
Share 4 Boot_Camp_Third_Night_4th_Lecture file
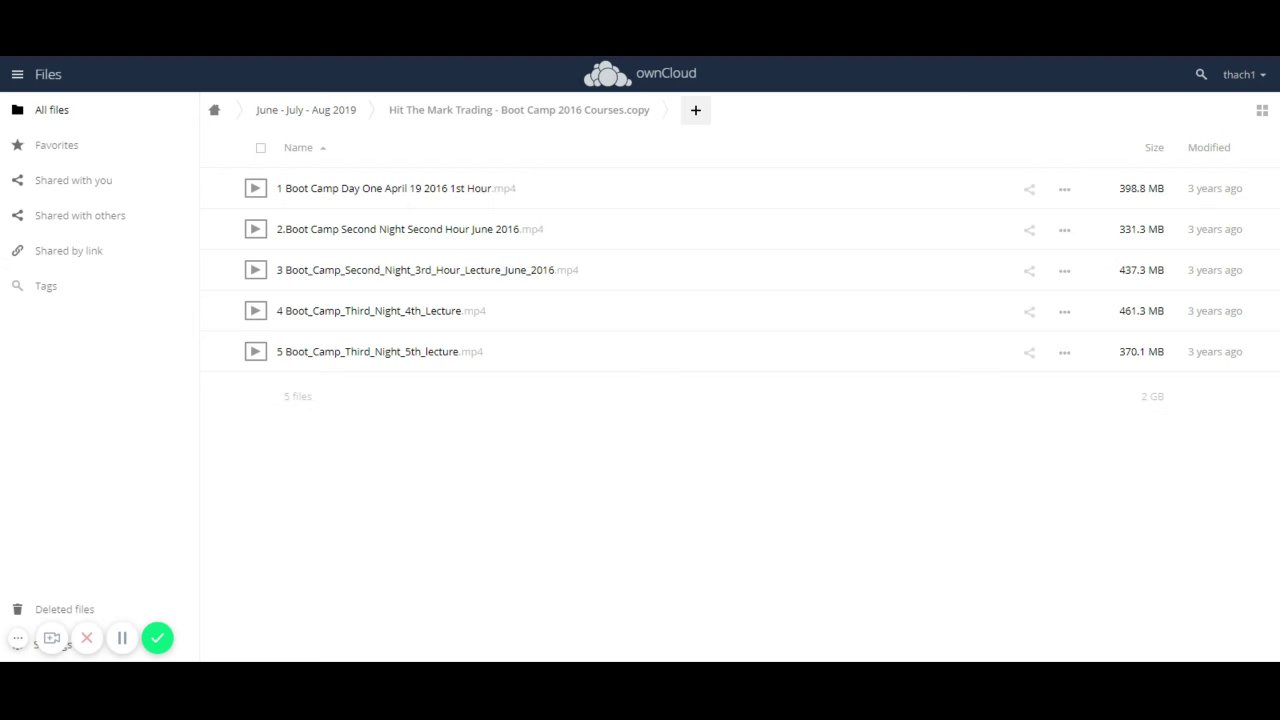pos(1029,312)
